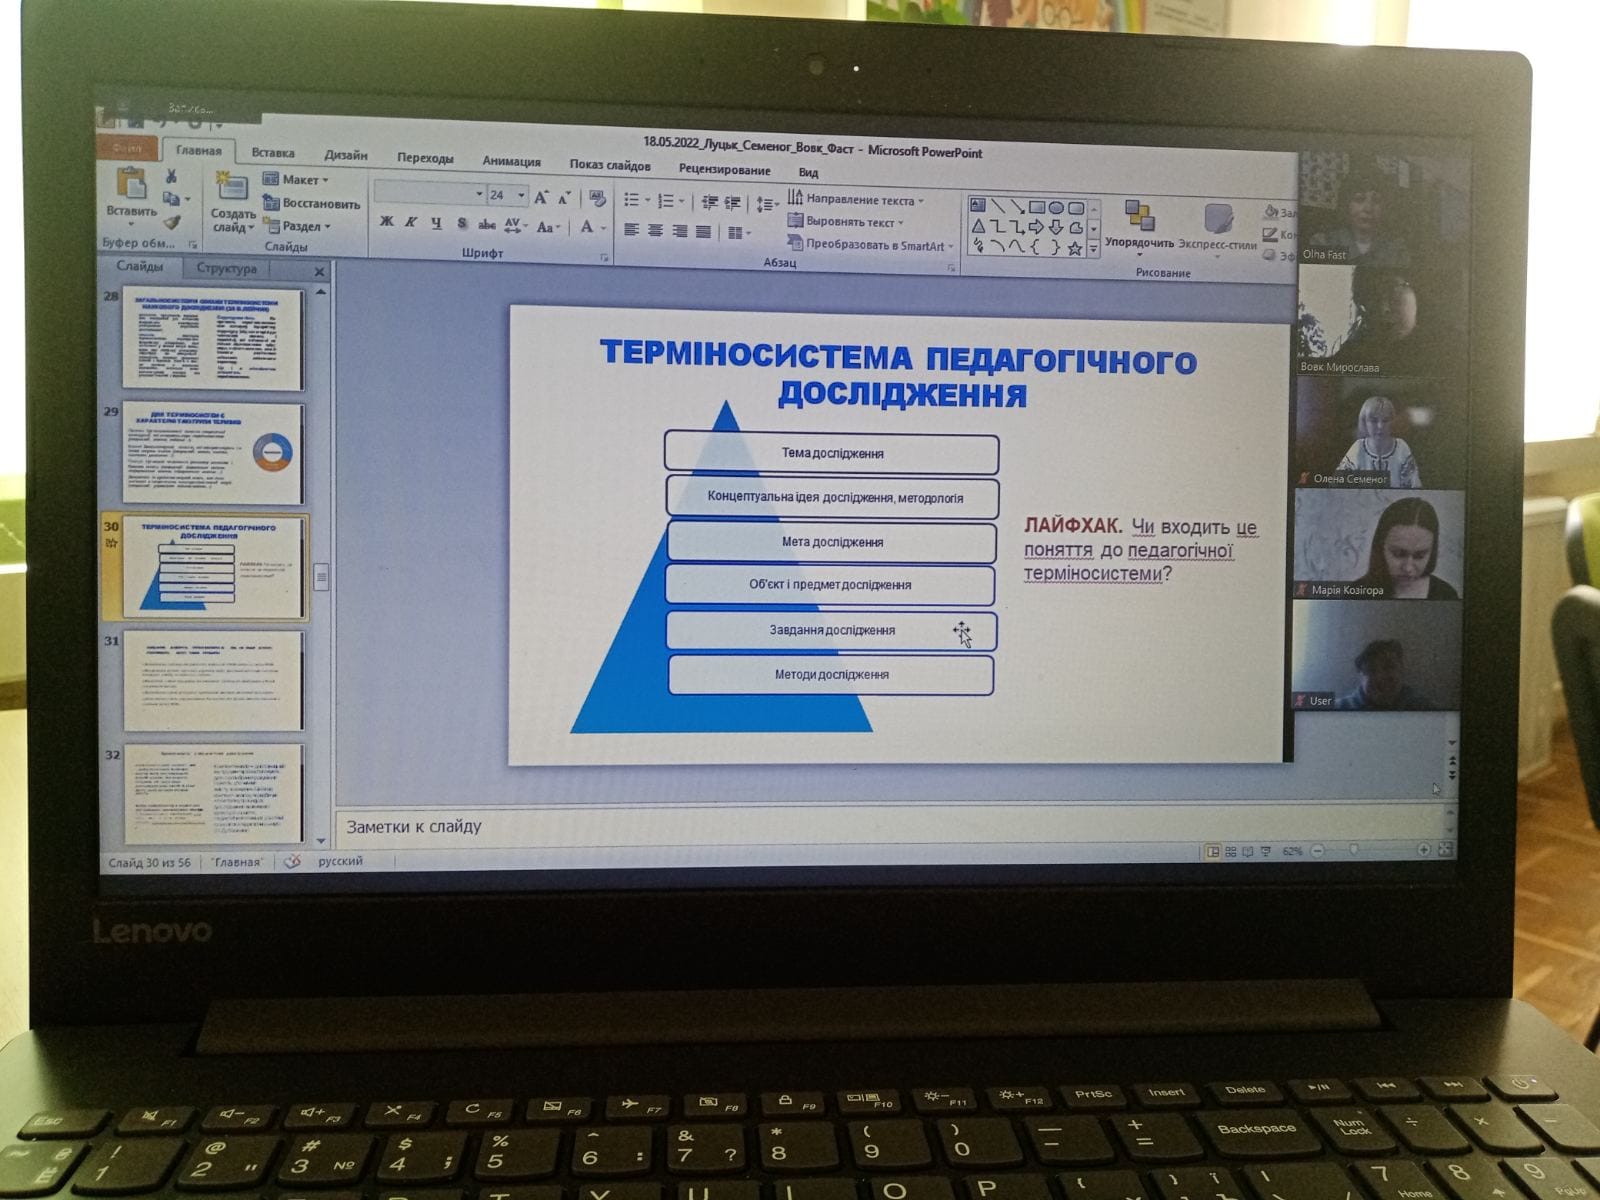Open the Показ слайдов ribbon tab
This screenshot has width=1600, height=1200.
click(x=610, y=165)
